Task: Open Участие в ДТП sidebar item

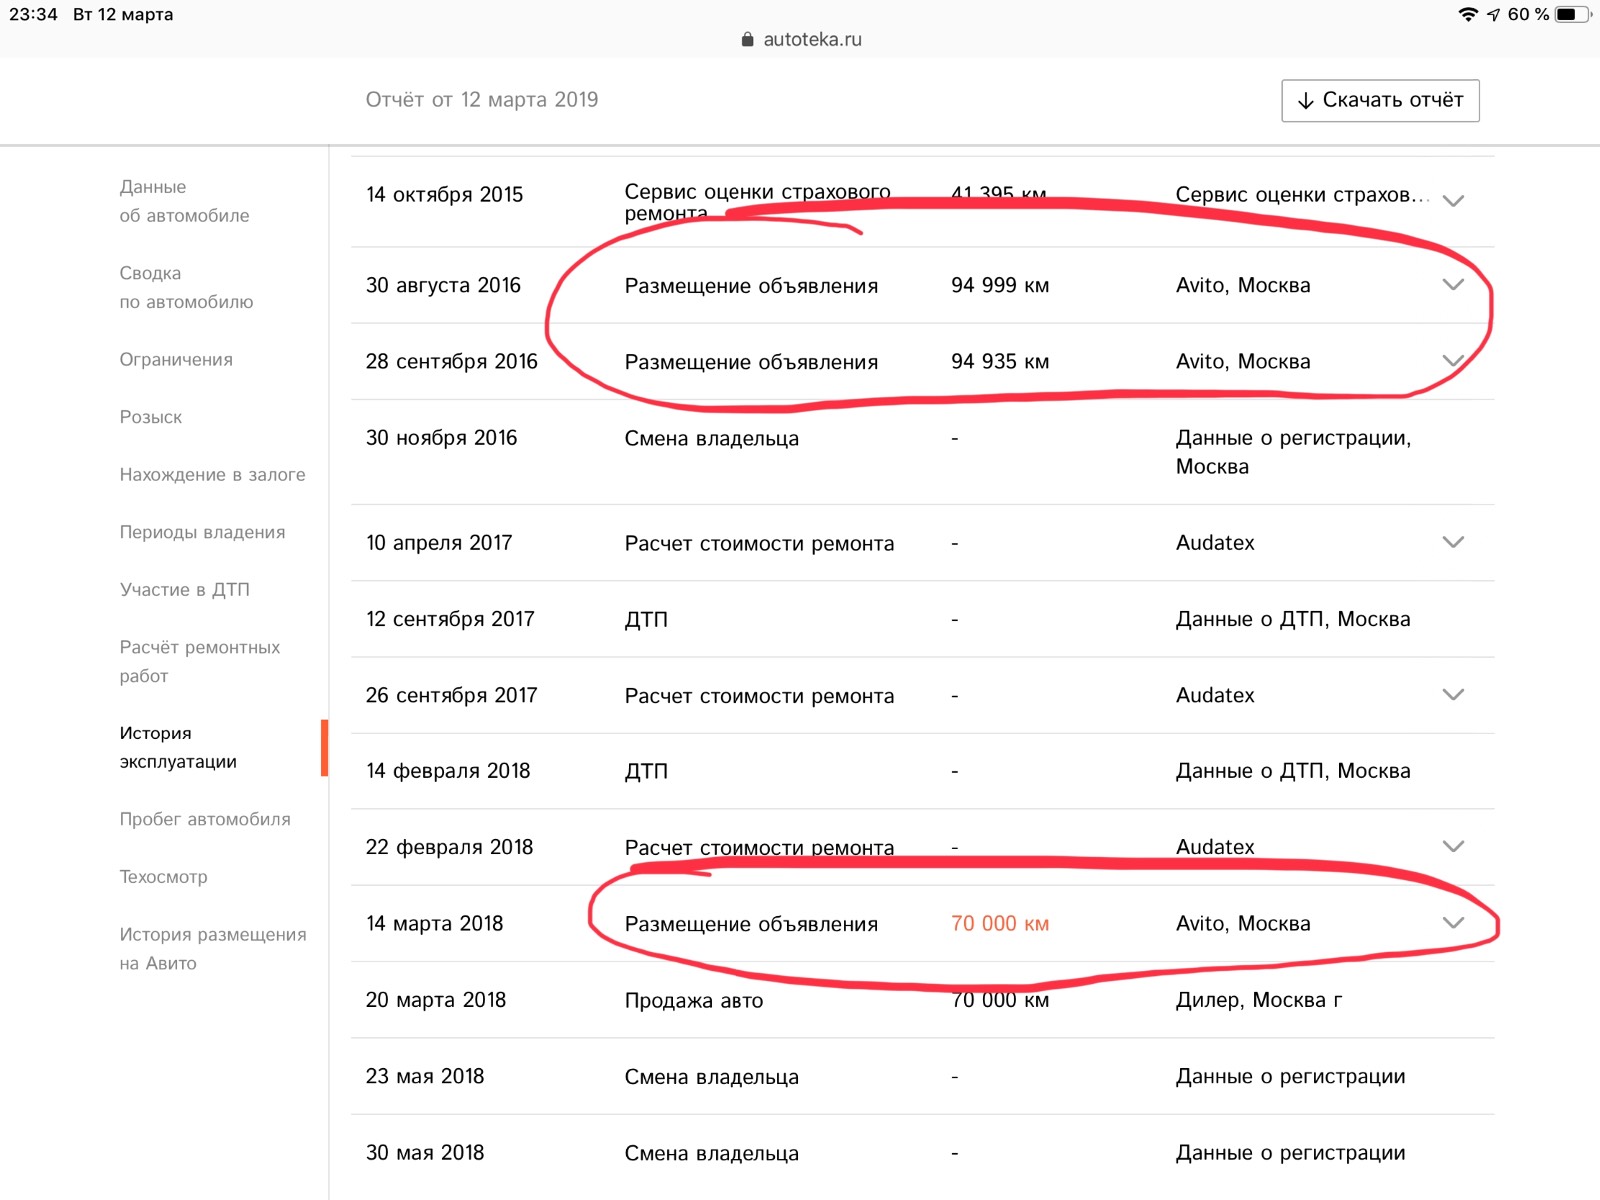Action: click(185, 589)
